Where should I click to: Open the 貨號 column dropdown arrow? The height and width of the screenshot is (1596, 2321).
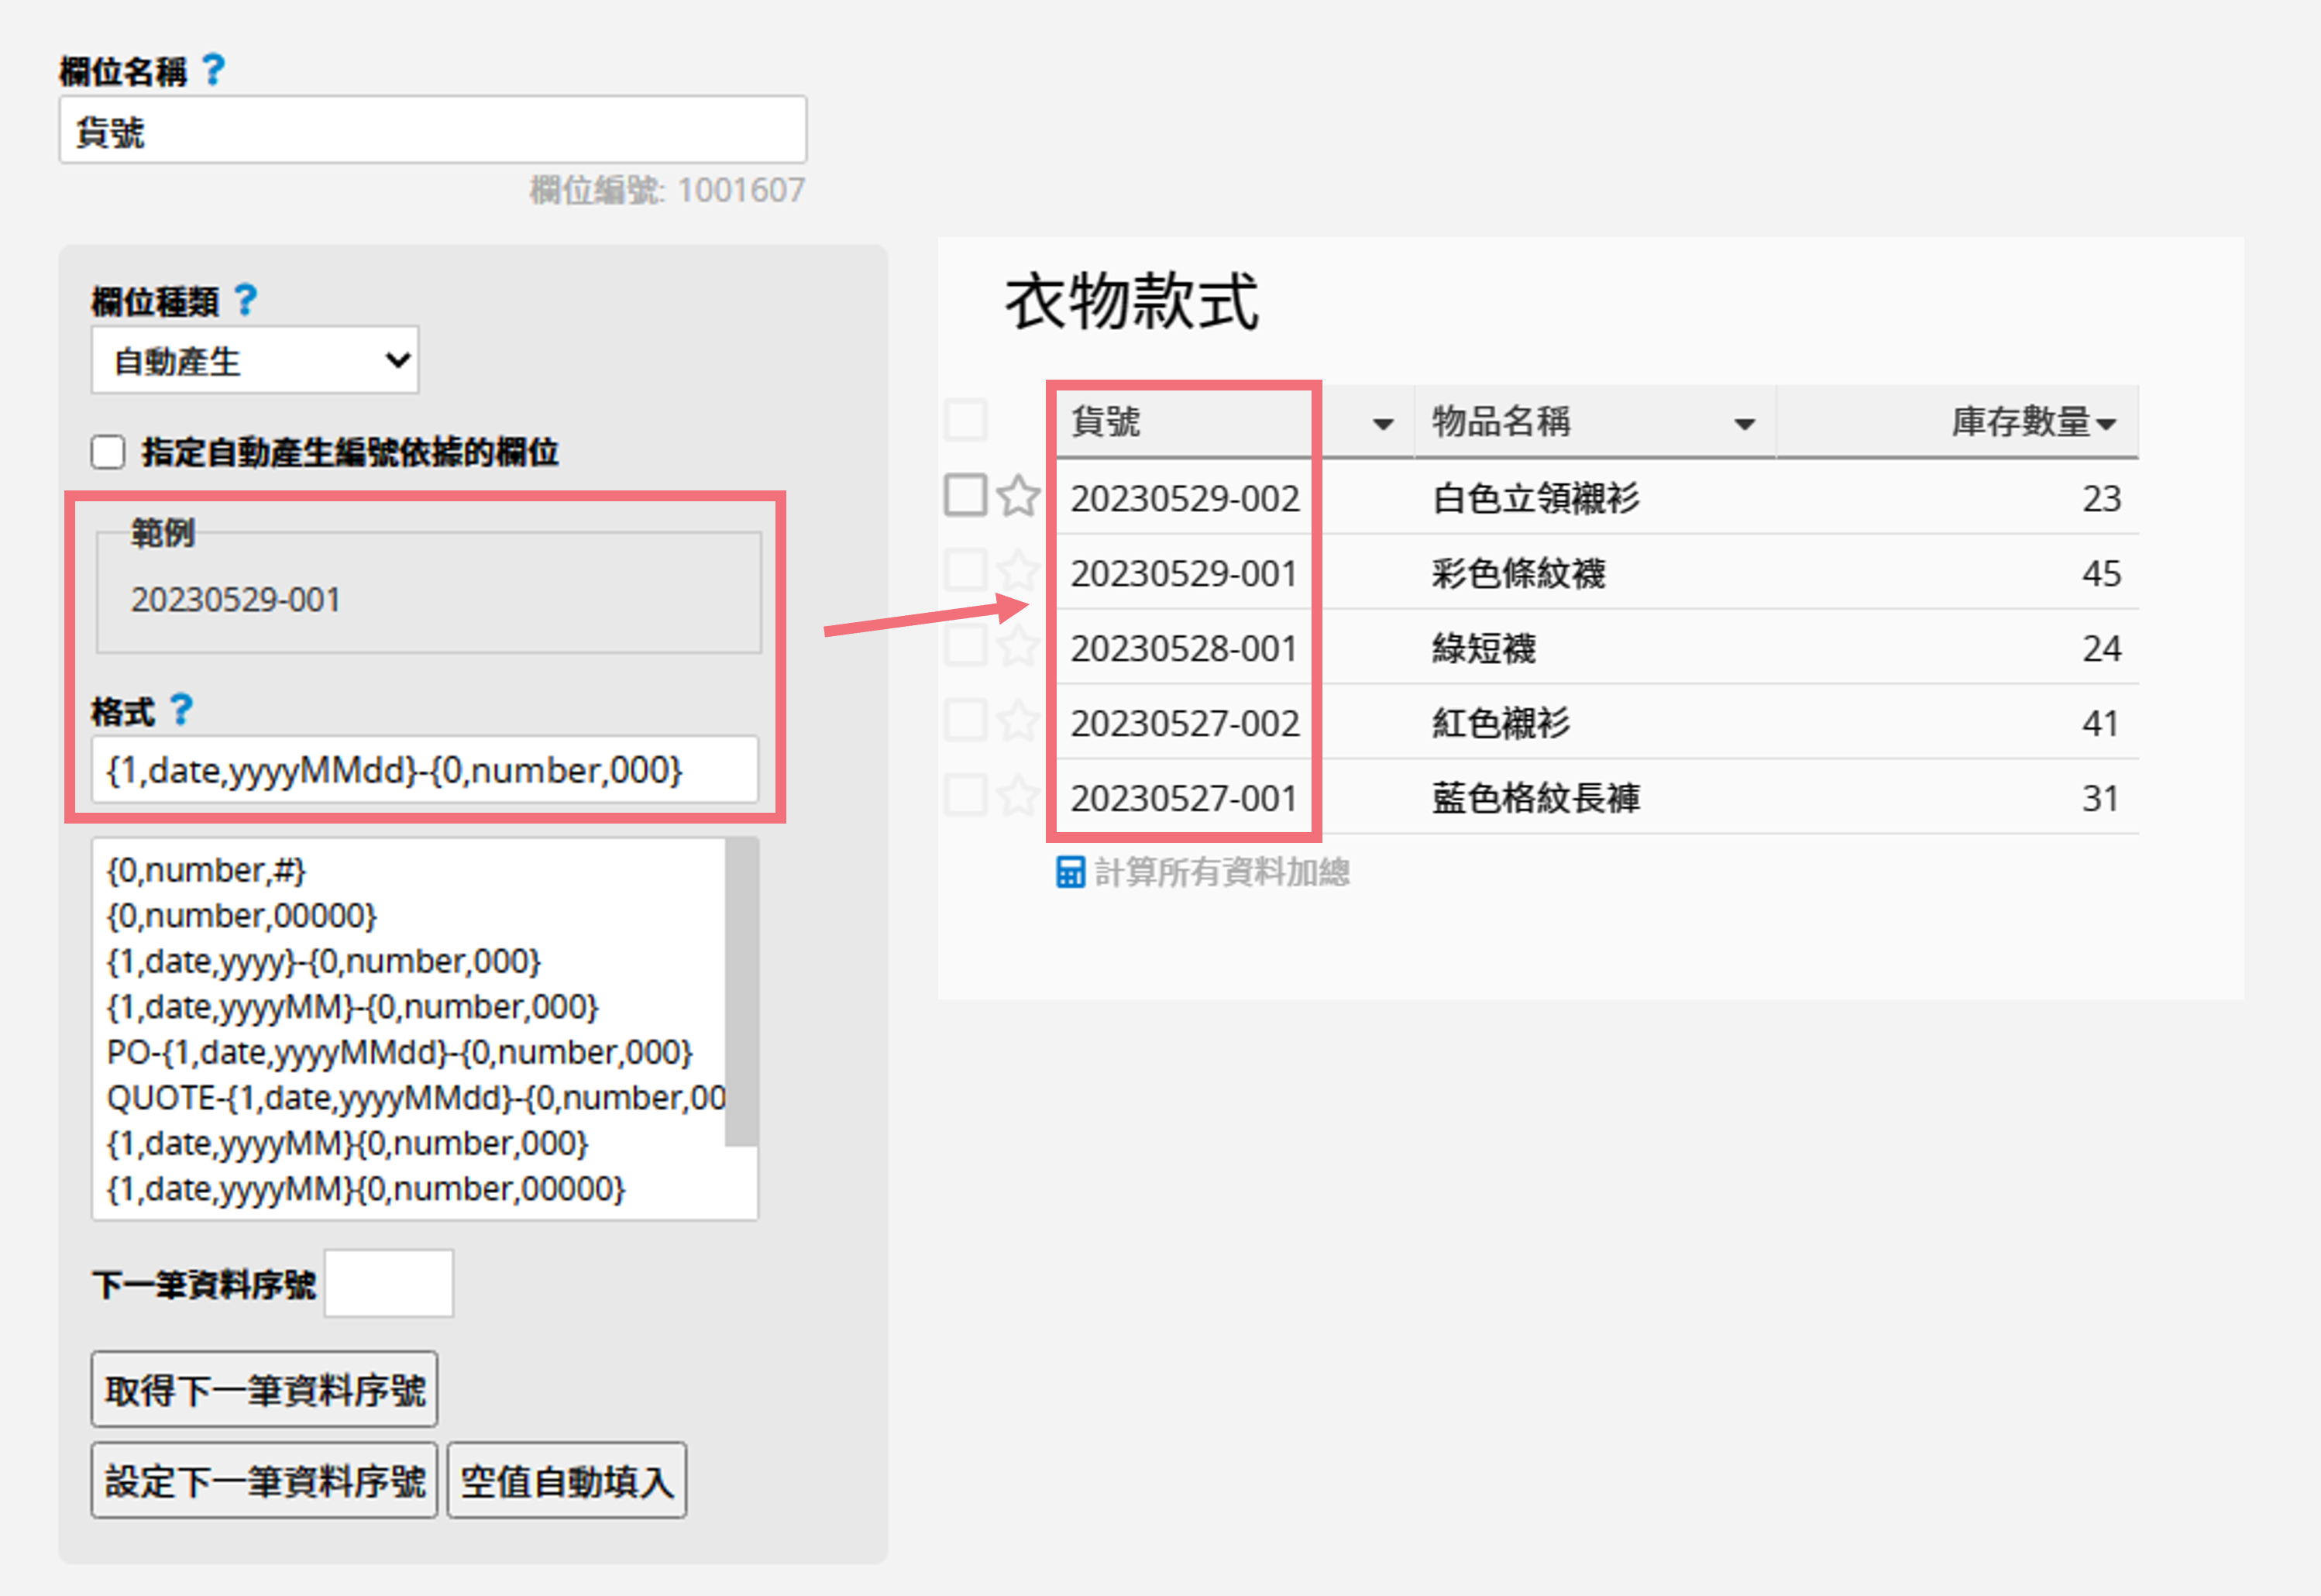[x=1383, y=424]
